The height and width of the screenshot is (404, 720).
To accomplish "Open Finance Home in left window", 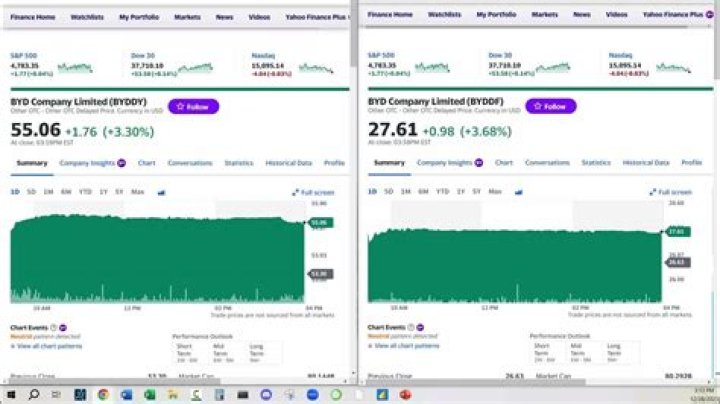I will (33, 17).
